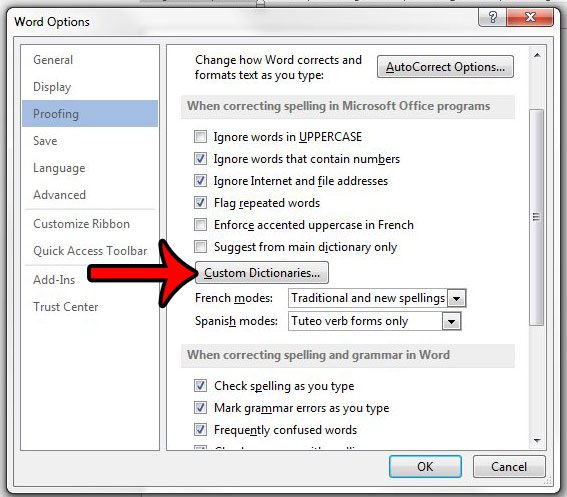Expand the Spanish modes dropdown
Image resolution: width=567 pixels, height=497 pixels.
tap(451, 321)
